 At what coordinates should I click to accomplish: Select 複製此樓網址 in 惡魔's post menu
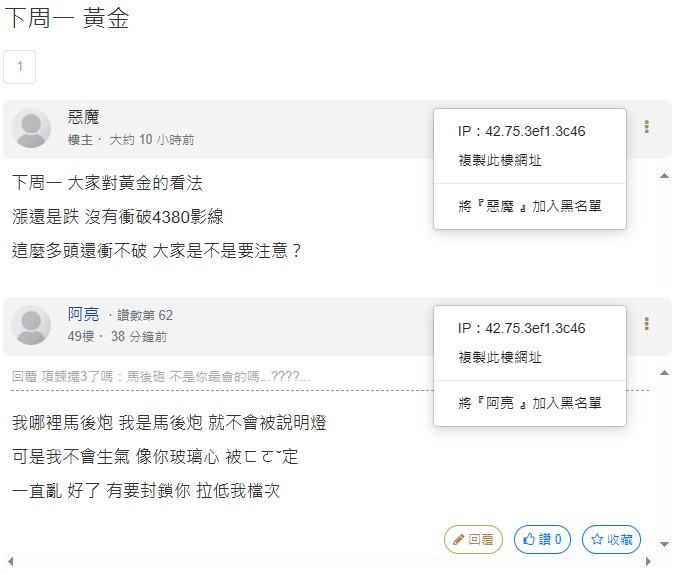click(x=500, y=161)
